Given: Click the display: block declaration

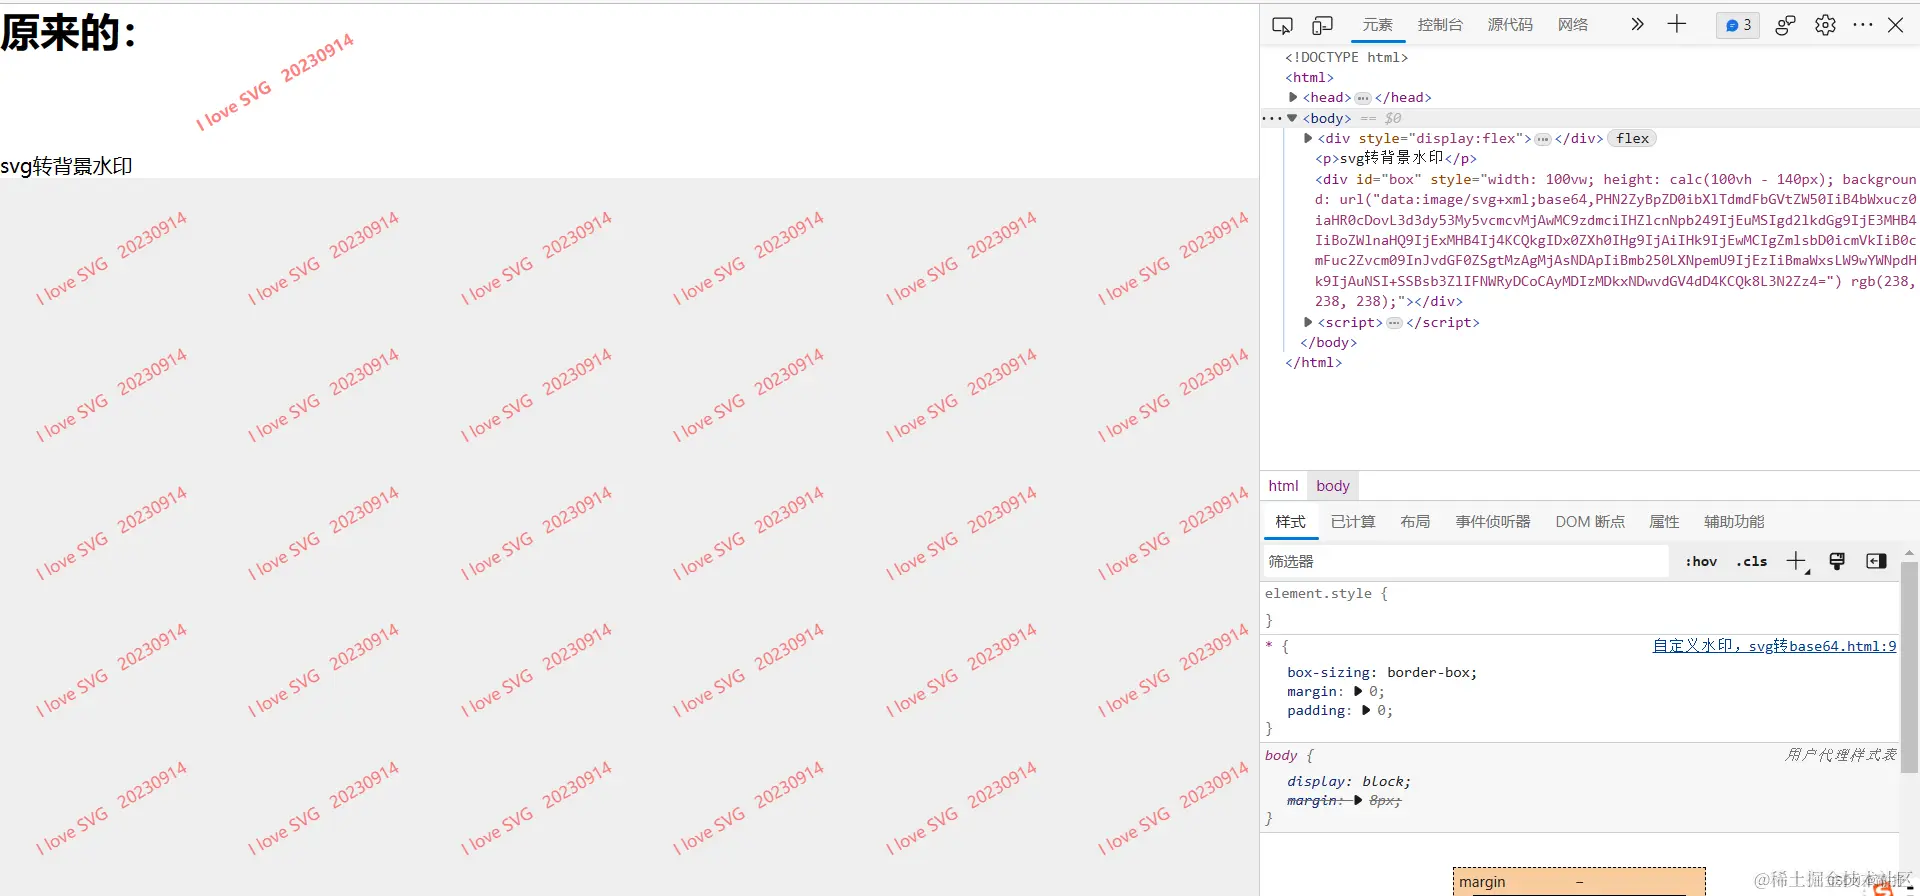Looking at the screenshot, I should coord(1349,781).
